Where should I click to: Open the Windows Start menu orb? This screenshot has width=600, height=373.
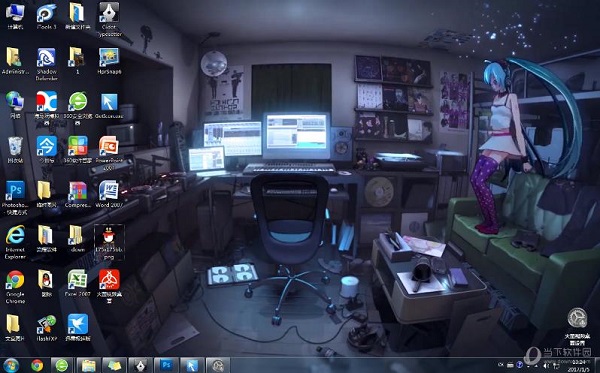click(11, 365)
